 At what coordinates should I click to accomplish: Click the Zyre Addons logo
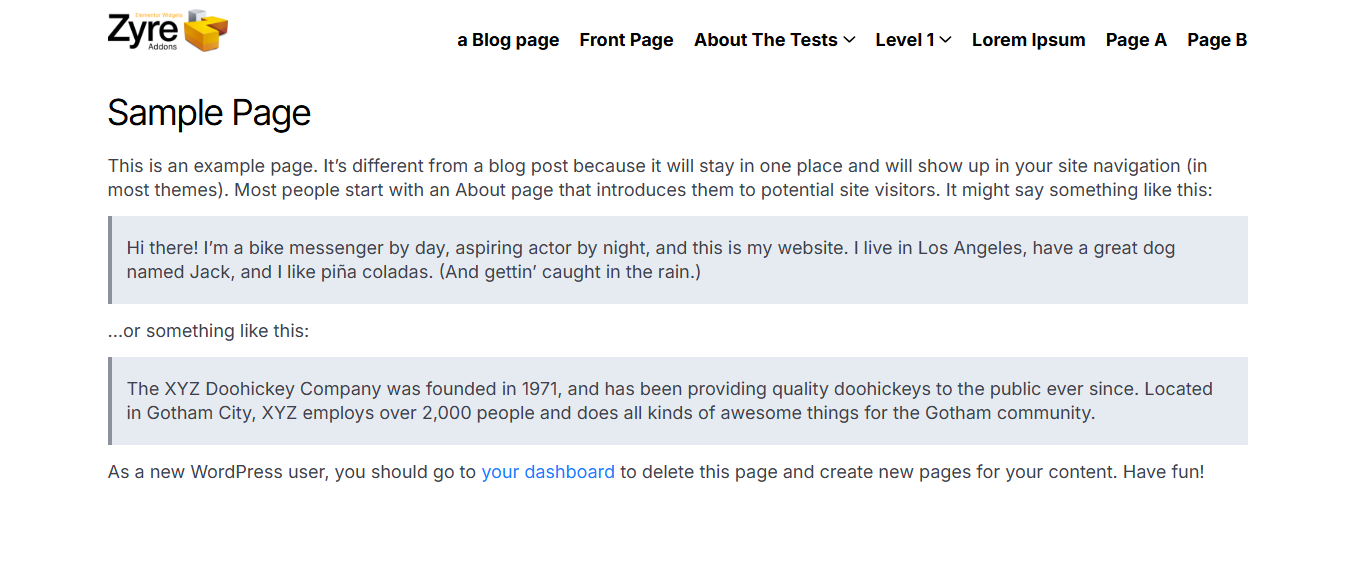pyautogui.click(x=167, y=31)
